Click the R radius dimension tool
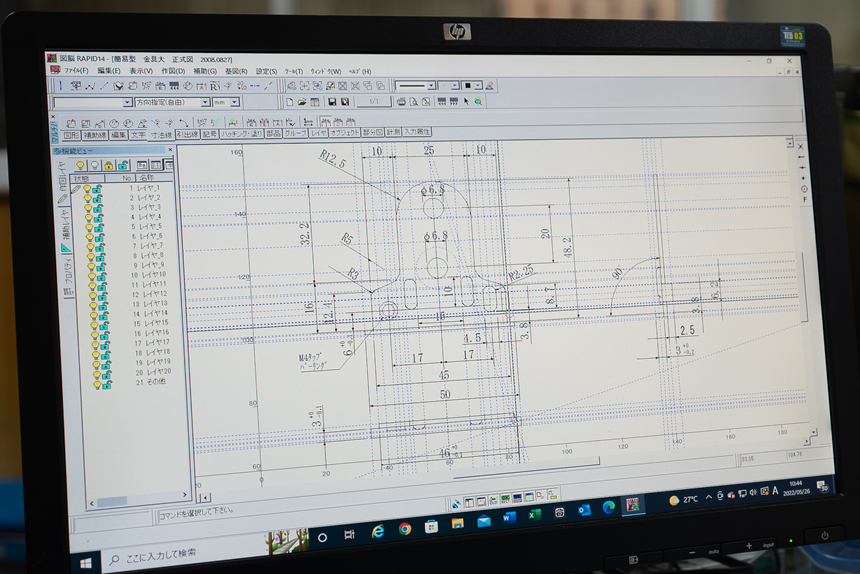Image resolution: width=860 pixels, height=574 pixels. 214,86
